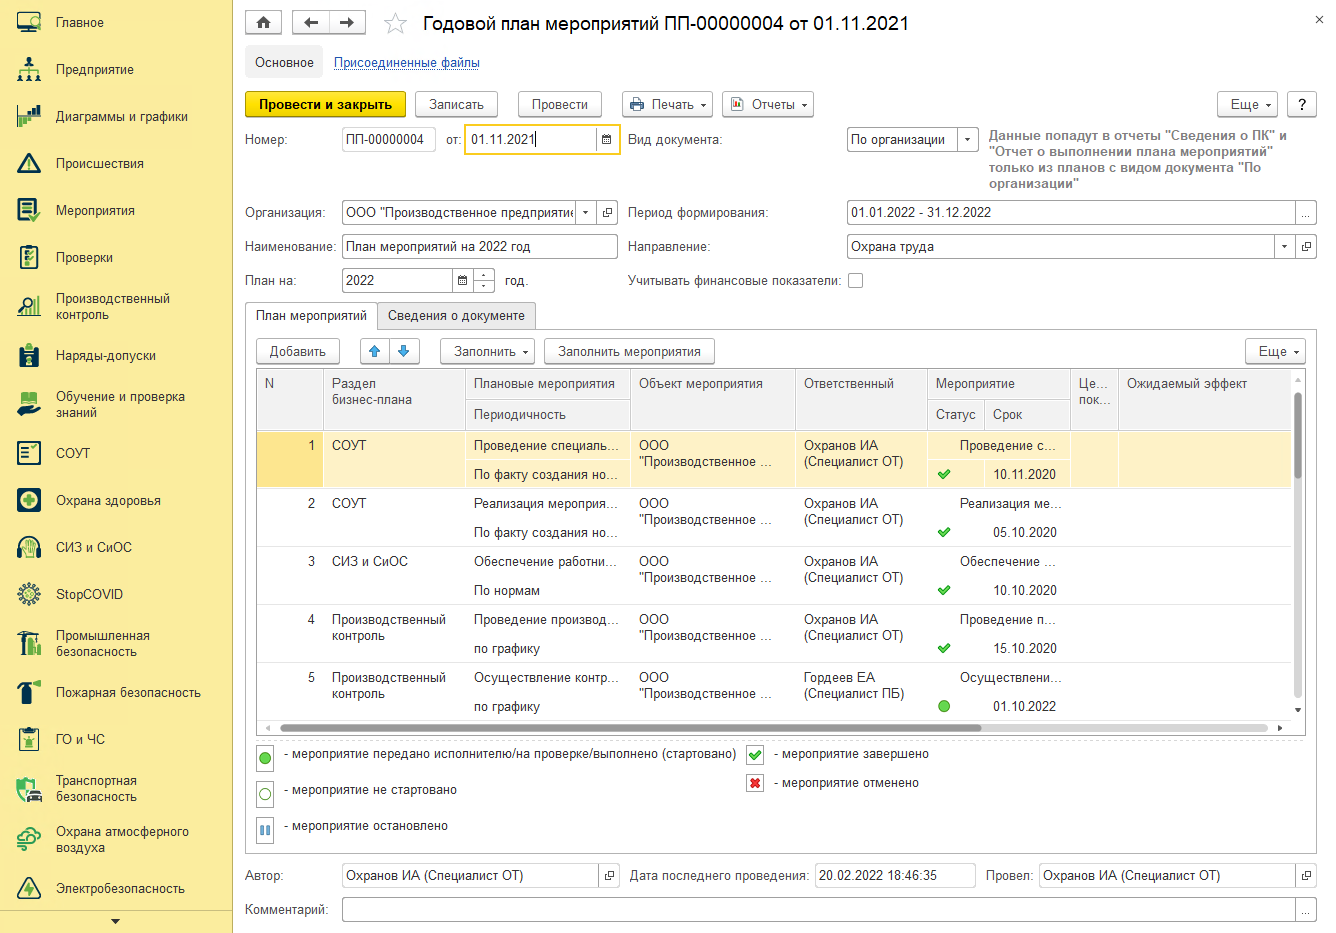
Task: Click the Провести и закрыть button
Action: point(325,104)
